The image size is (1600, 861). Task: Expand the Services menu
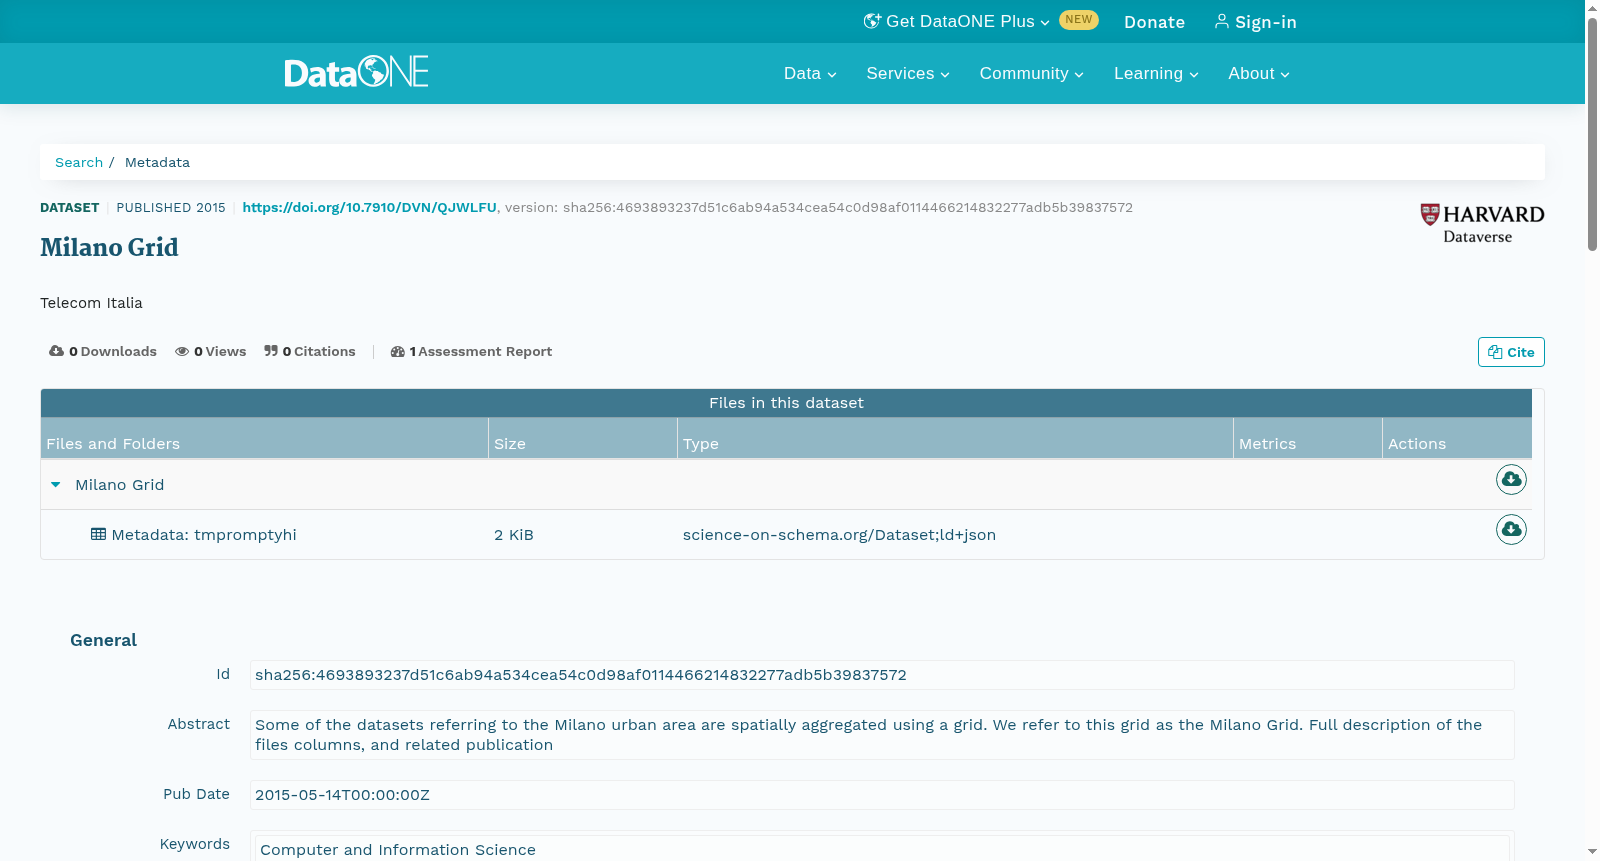click(908, 73)
